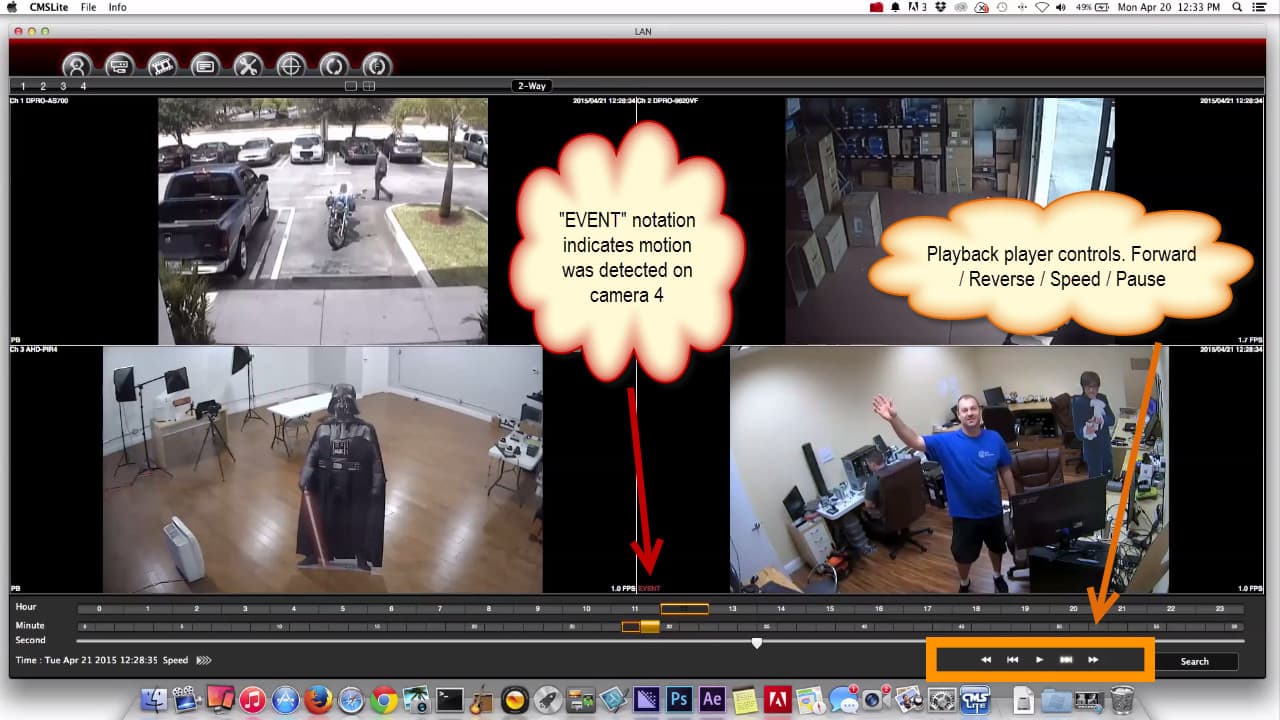Open Finder from the Dock
Screen dimensions: 1280x720
[154, 698]
